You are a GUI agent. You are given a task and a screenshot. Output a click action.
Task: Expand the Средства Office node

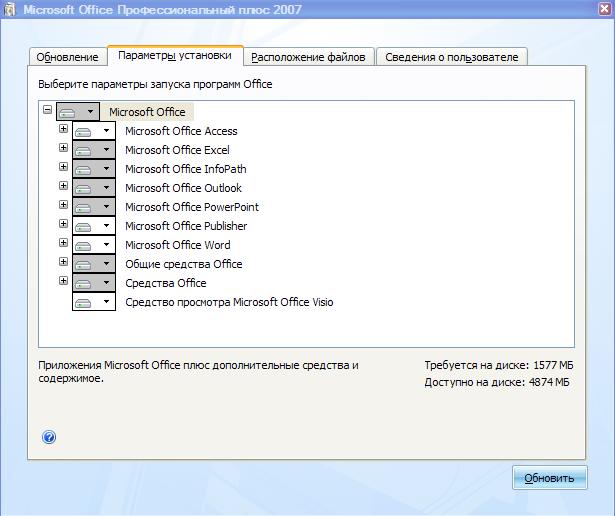[x=63, y=280]
